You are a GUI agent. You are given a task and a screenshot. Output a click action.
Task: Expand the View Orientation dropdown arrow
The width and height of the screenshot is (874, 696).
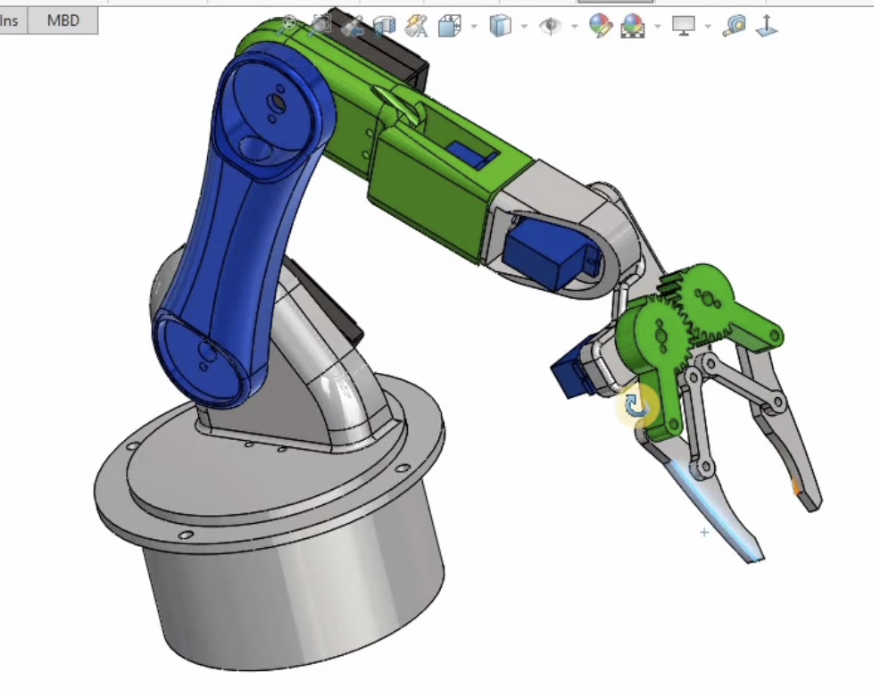click(x=474, y=26)
